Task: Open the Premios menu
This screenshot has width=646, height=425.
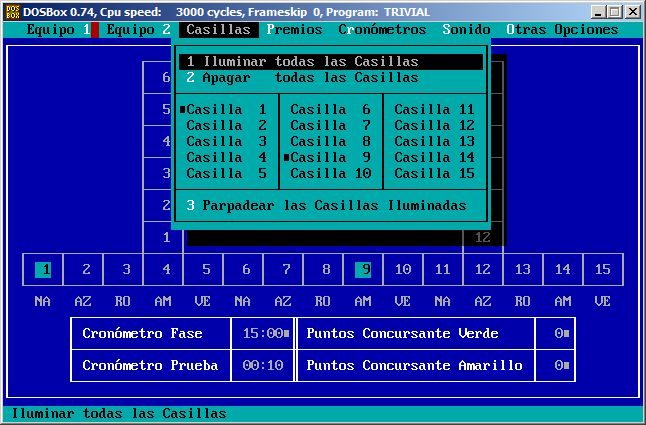Action: [x=294, y=29]
